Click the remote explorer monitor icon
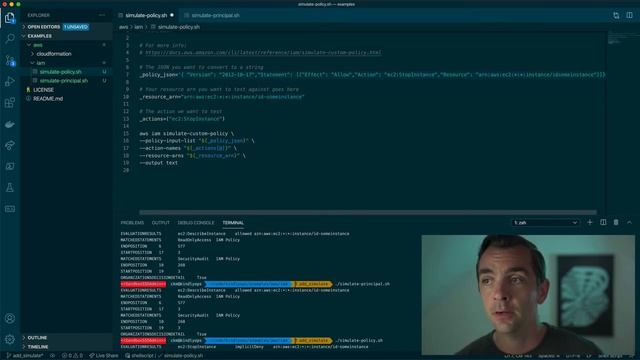The height and width of the screenshot is (360, 640). (x=10, y=167)
